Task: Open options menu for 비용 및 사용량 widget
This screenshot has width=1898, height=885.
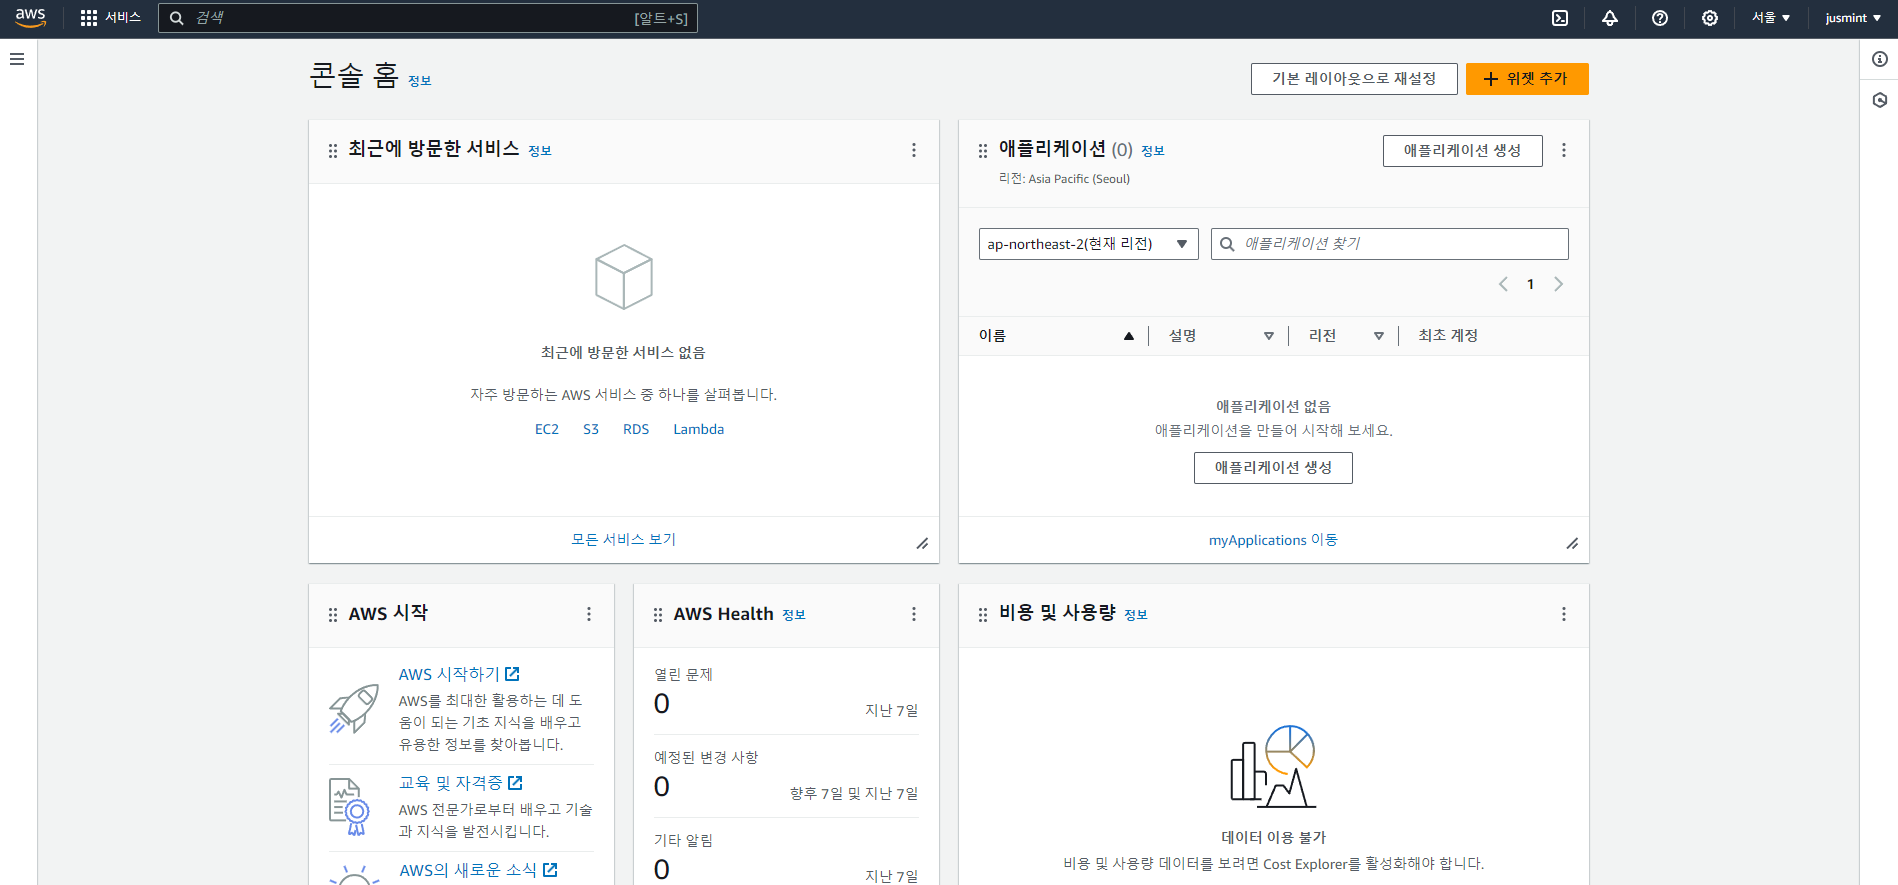Action: click(1564, 614)
